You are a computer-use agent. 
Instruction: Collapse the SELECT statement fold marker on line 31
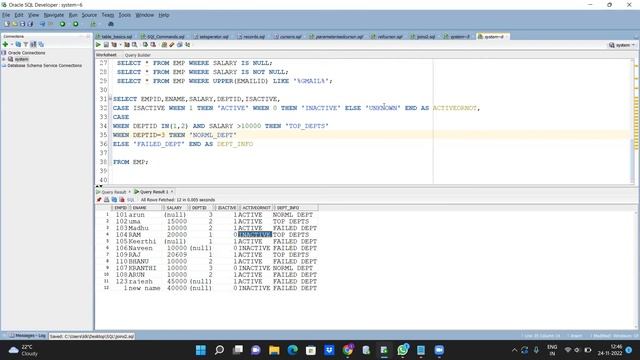[x=110, y=99]
